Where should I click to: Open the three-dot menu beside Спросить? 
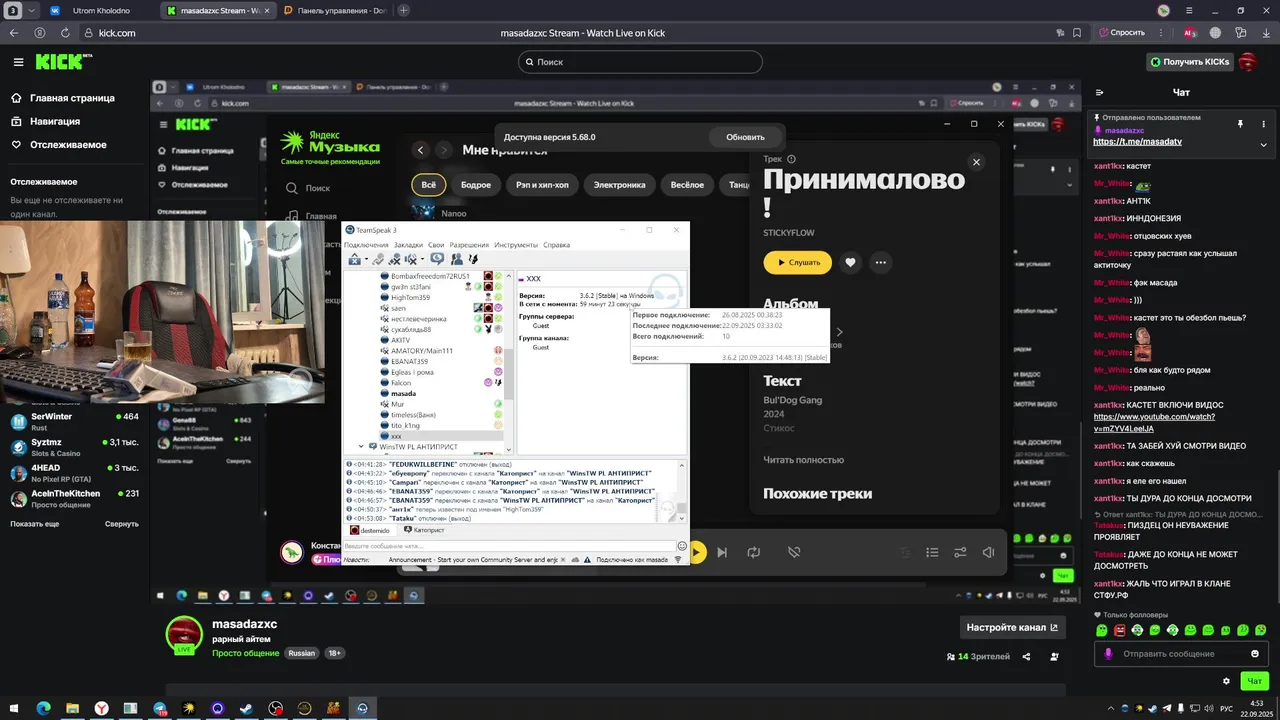point(1160,32)
